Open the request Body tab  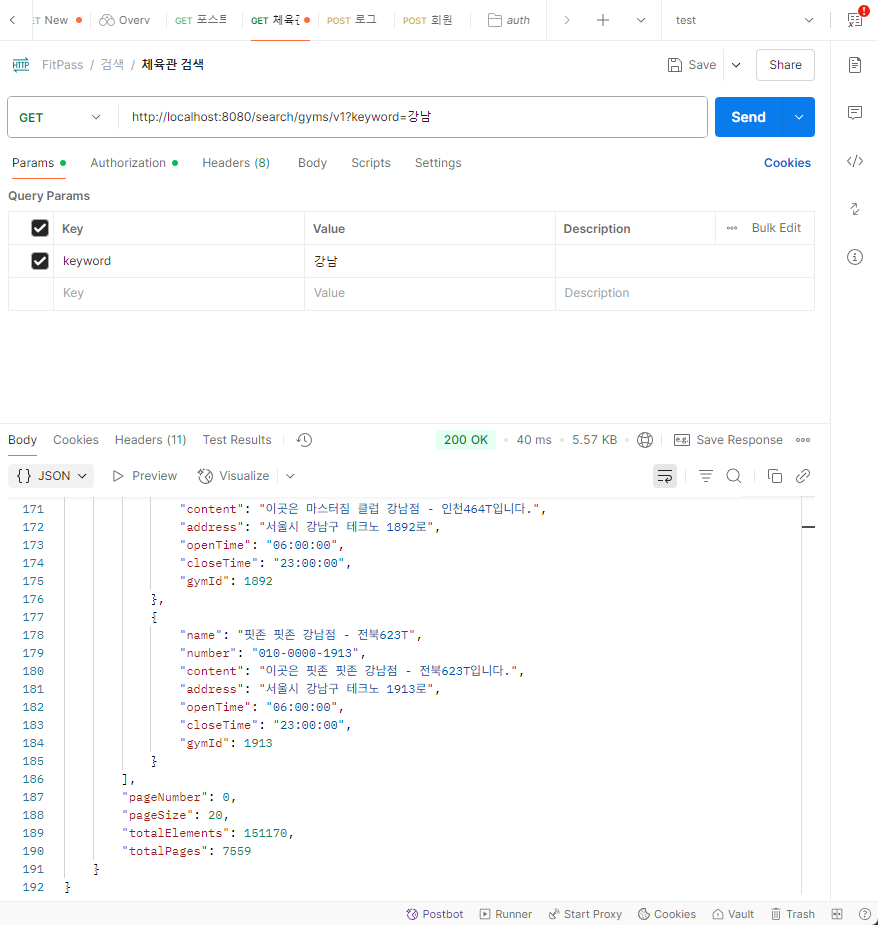tap(312, 163)
